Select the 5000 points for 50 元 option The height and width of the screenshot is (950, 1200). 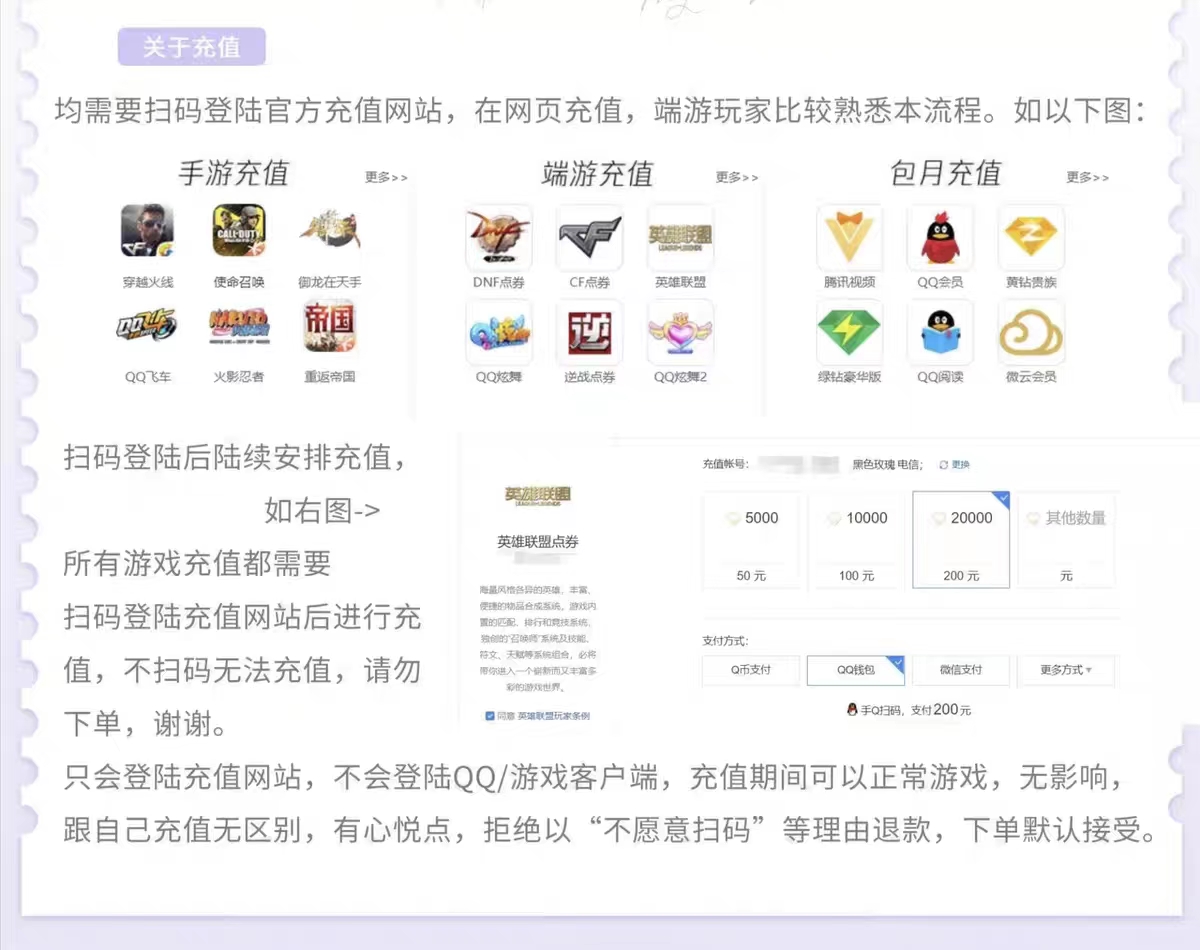tap(751, 540)
